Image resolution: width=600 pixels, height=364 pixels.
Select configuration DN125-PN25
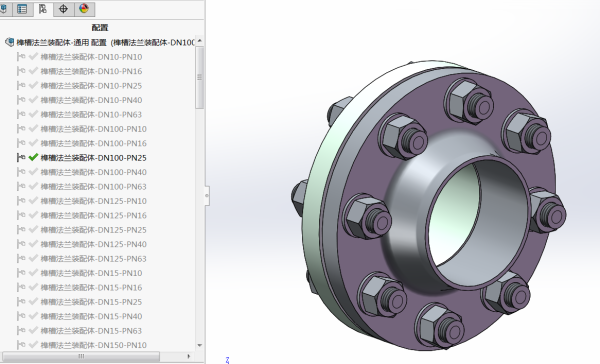click(93, 230)
